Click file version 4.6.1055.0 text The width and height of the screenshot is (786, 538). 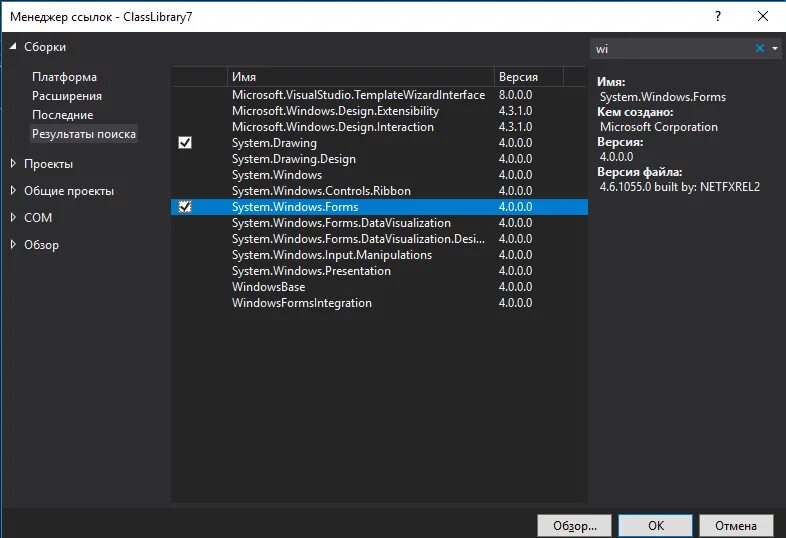pos(680,187)
